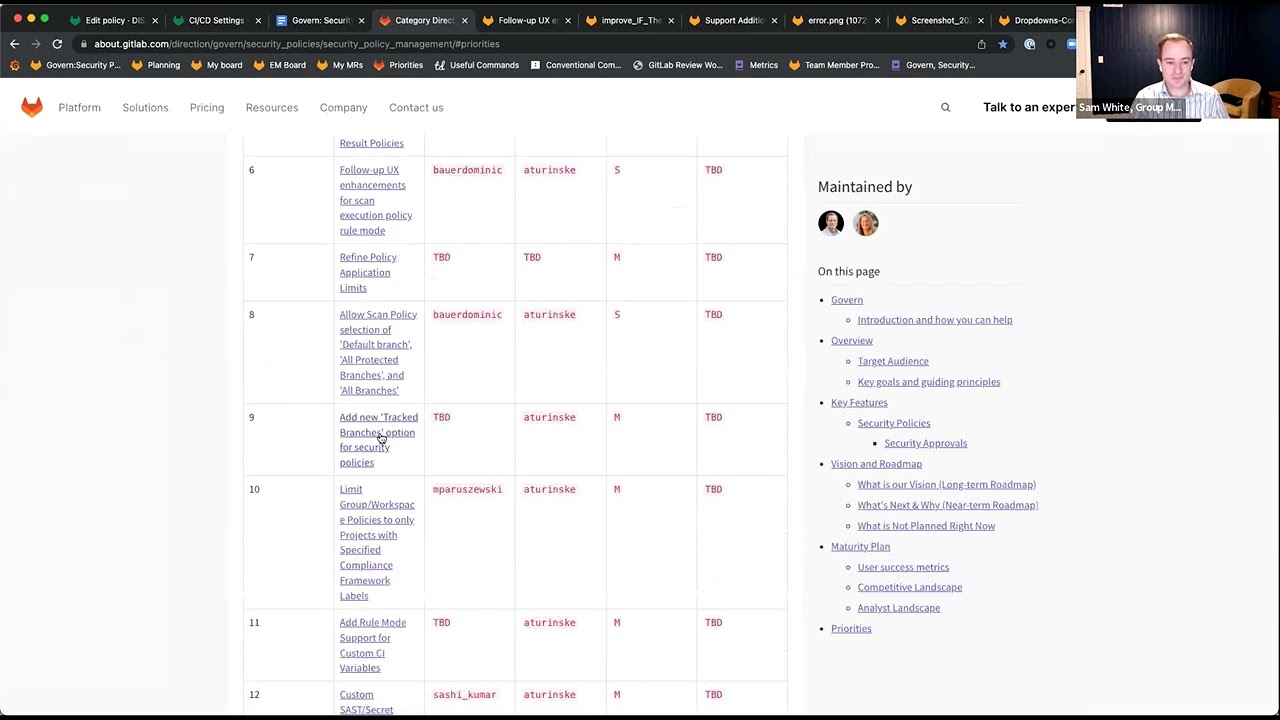Screen dimensions: 1280x720
Task: Open first maintainer avatar
Action: point(831,223)
